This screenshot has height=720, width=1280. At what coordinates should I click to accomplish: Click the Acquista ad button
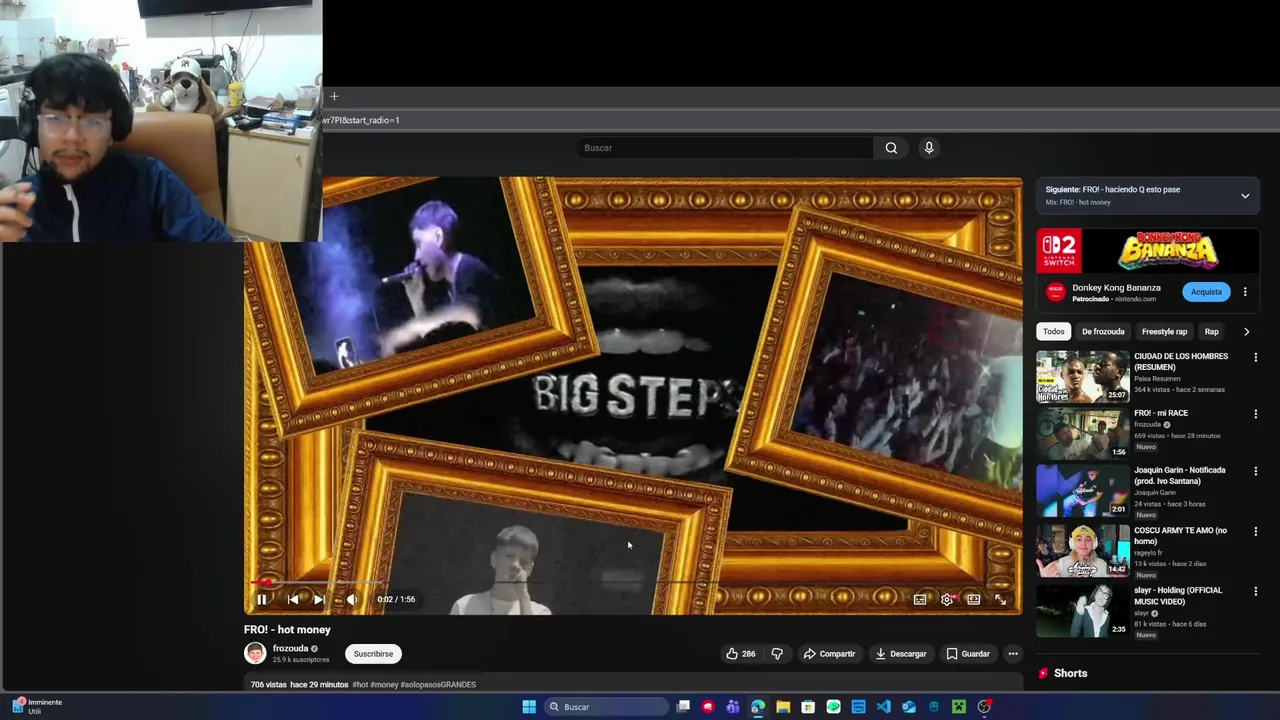1206,292
